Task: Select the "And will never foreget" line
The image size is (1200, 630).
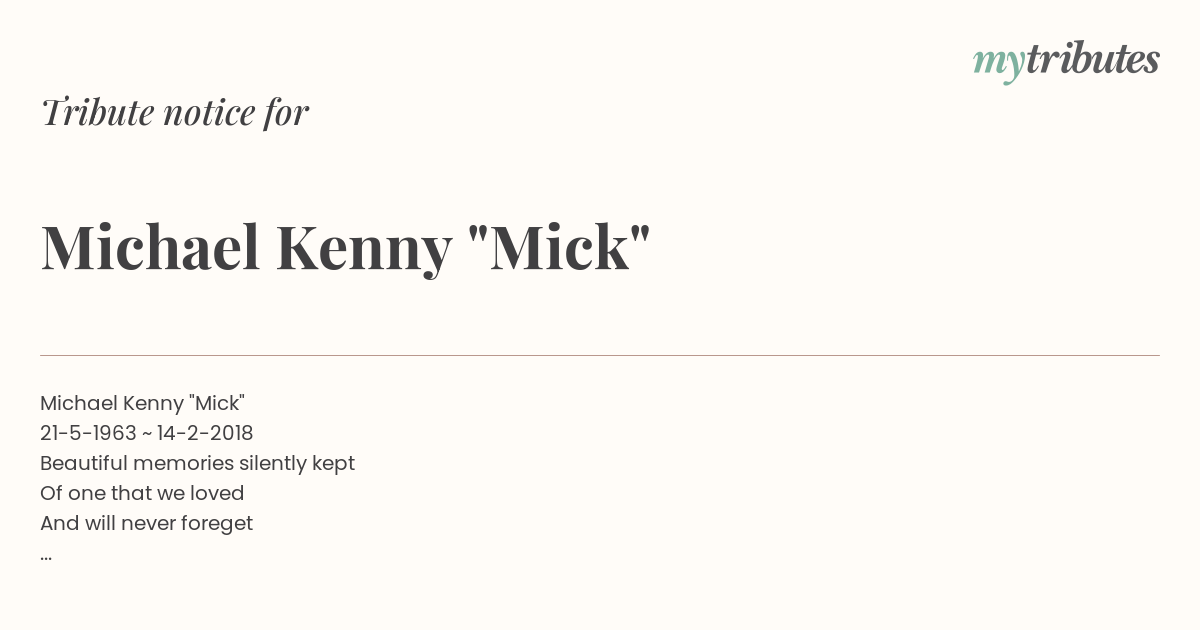Action: point(146,523)
